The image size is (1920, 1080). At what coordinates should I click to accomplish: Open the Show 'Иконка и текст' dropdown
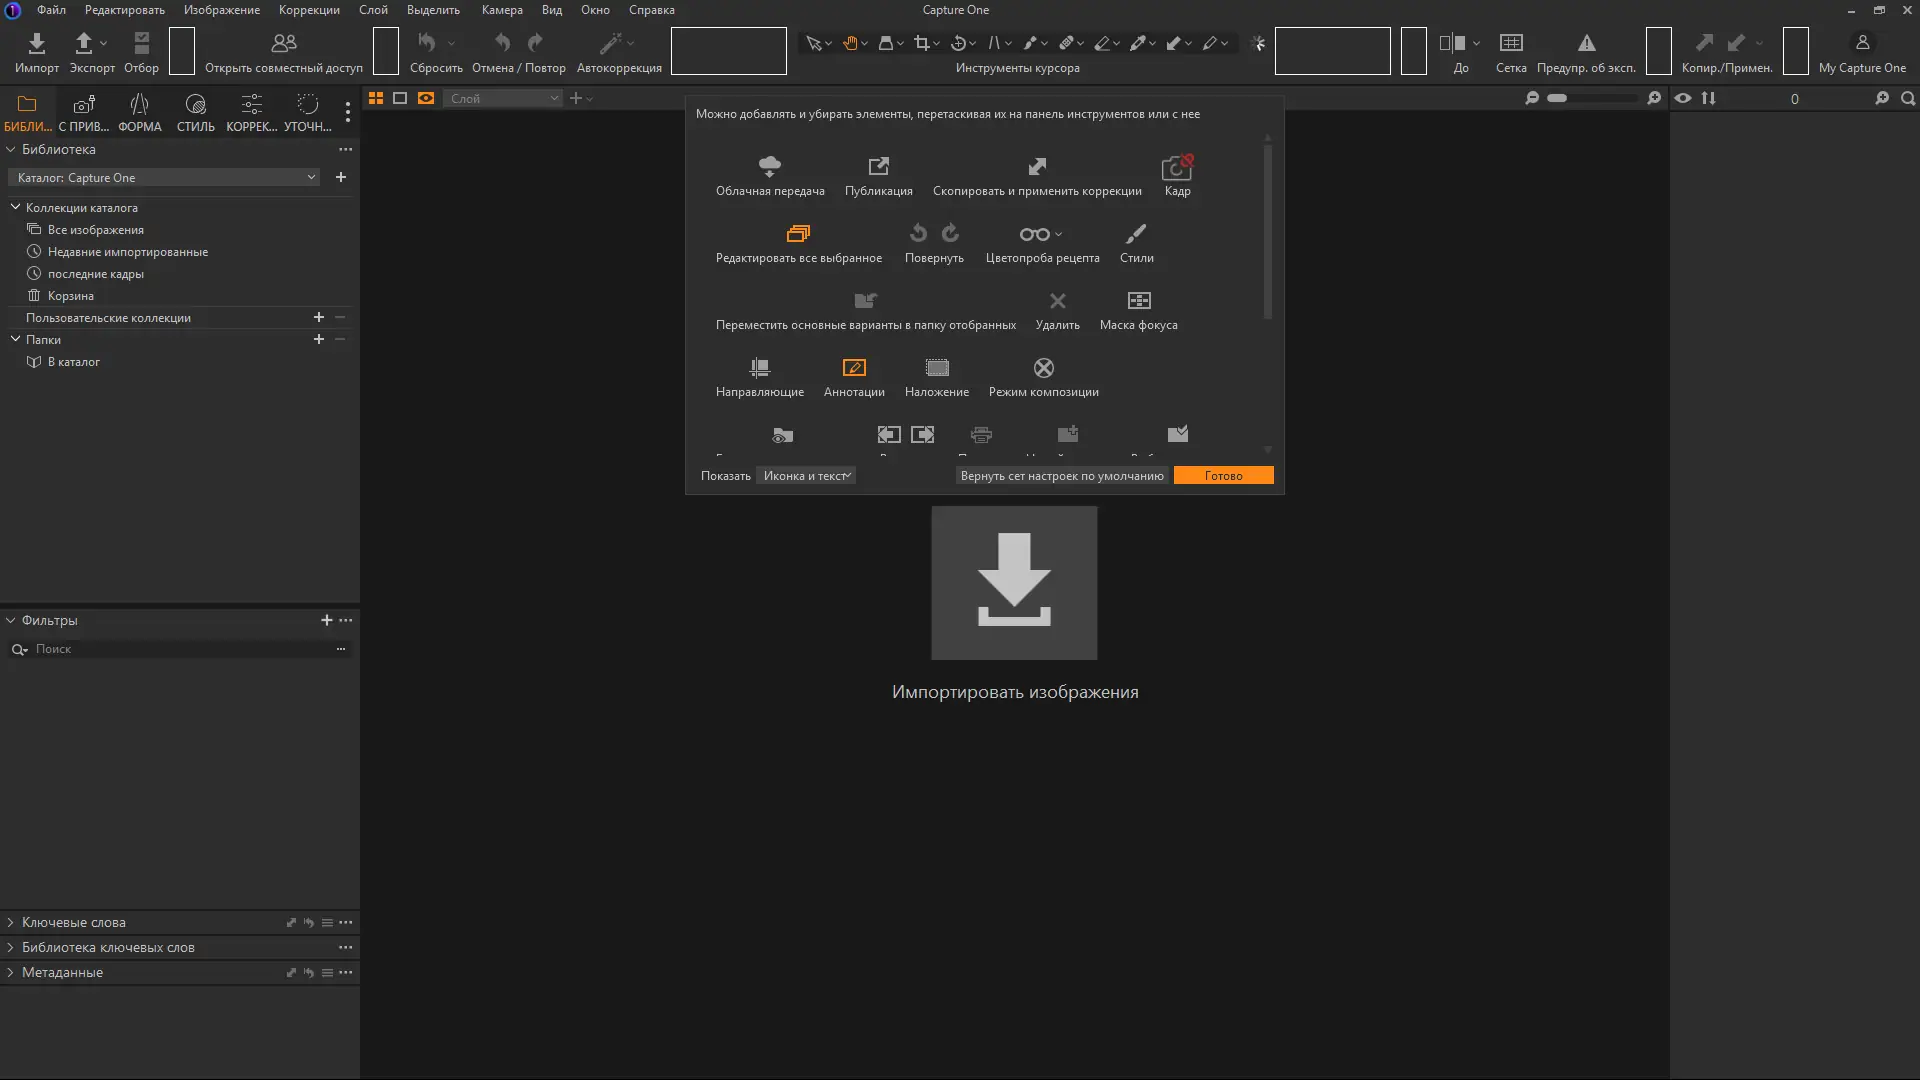tap(806, 476)
